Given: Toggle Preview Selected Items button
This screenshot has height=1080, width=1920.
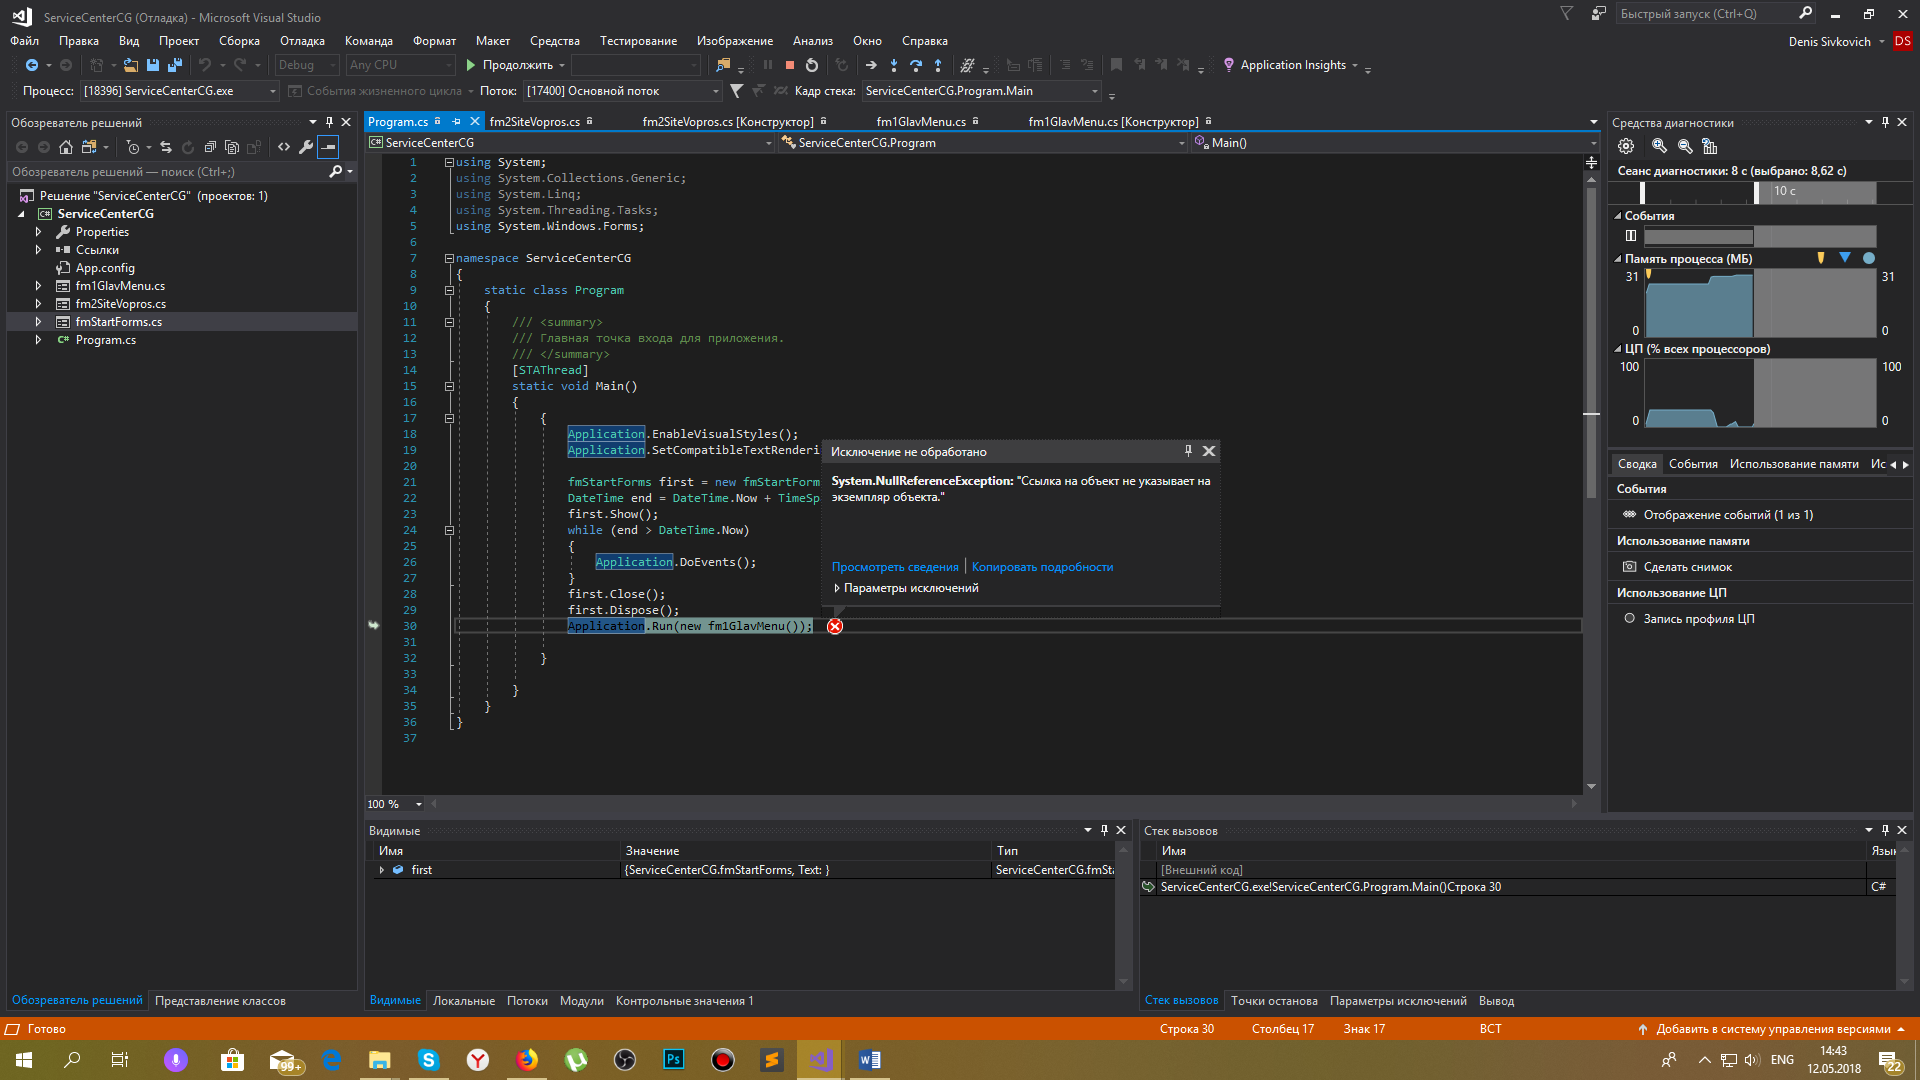Looking at the screenshot, I should pos(329,147).
